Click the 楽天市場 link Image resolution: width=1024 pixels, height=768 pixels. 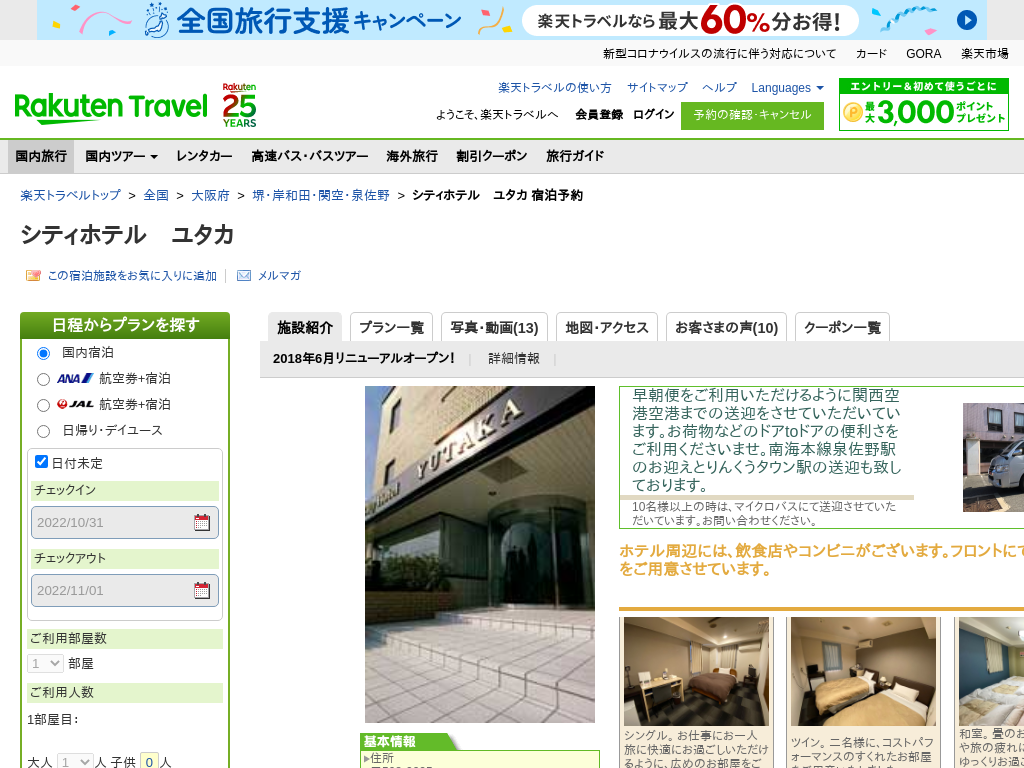tap(985, 54)
